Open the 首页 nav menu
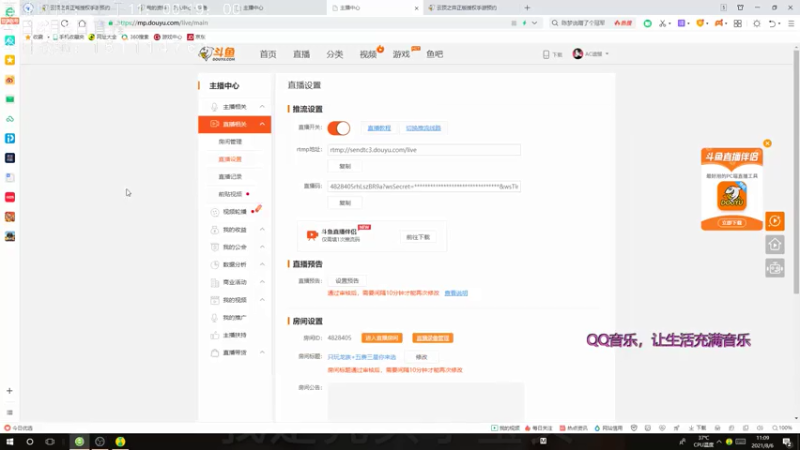Viewport: 800px width, 450px height. tap(268, 54)
